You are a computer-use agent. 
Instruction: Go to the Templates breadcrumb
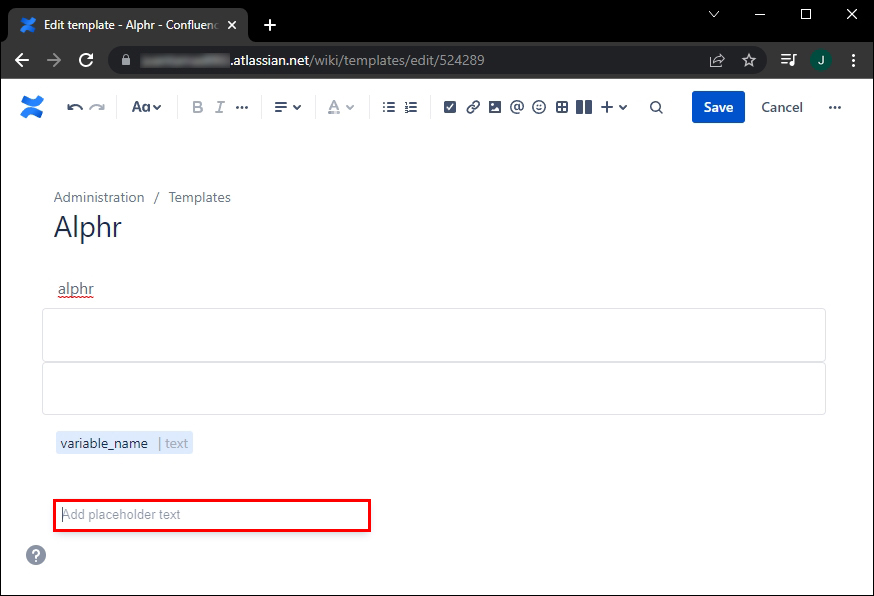[200, 197]
